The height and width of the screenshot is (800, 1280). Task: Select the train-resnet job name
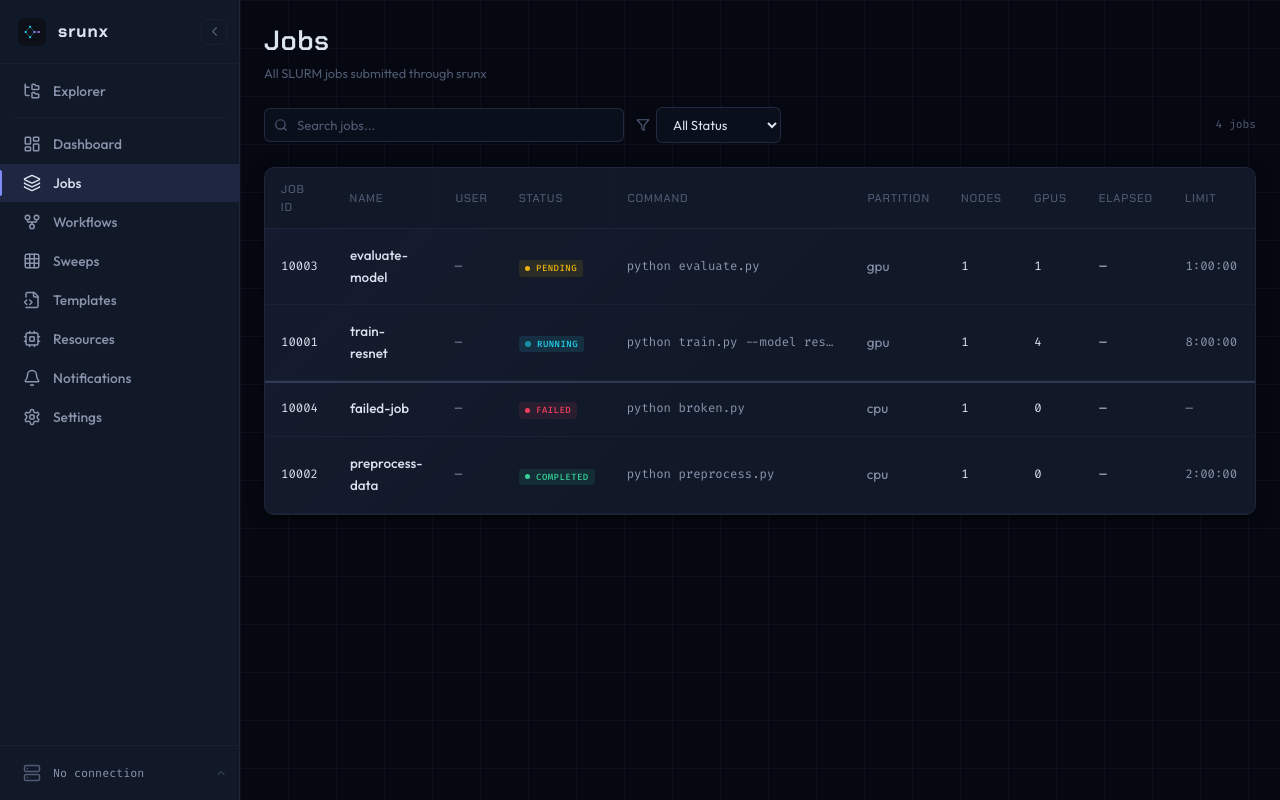click(x=368, y=342)
